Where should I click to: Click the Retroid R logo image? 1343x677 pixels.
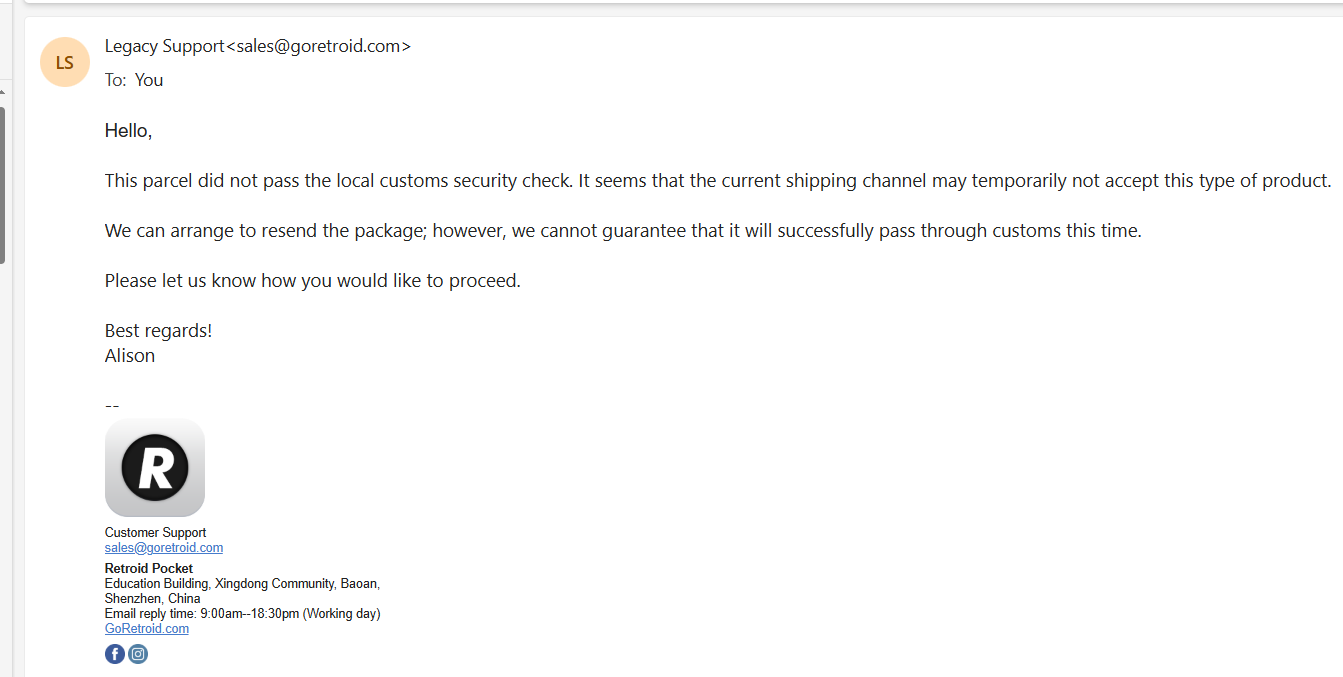[155, 467]
